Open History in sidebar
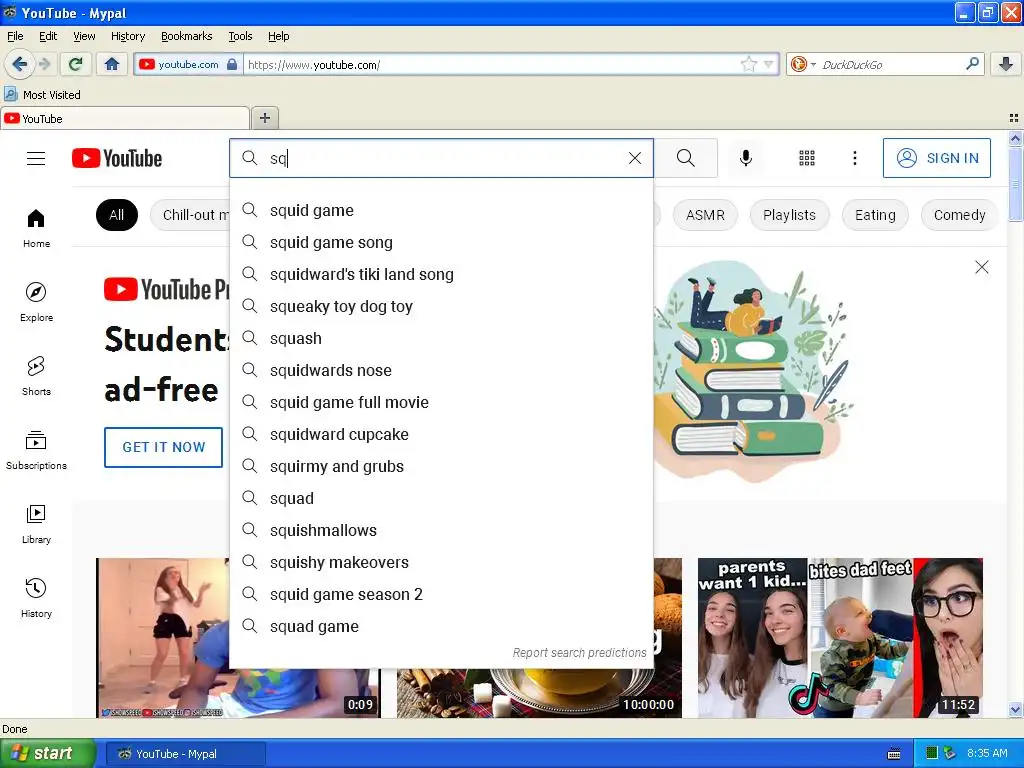 pyautogui.click(x=36, y=598)
